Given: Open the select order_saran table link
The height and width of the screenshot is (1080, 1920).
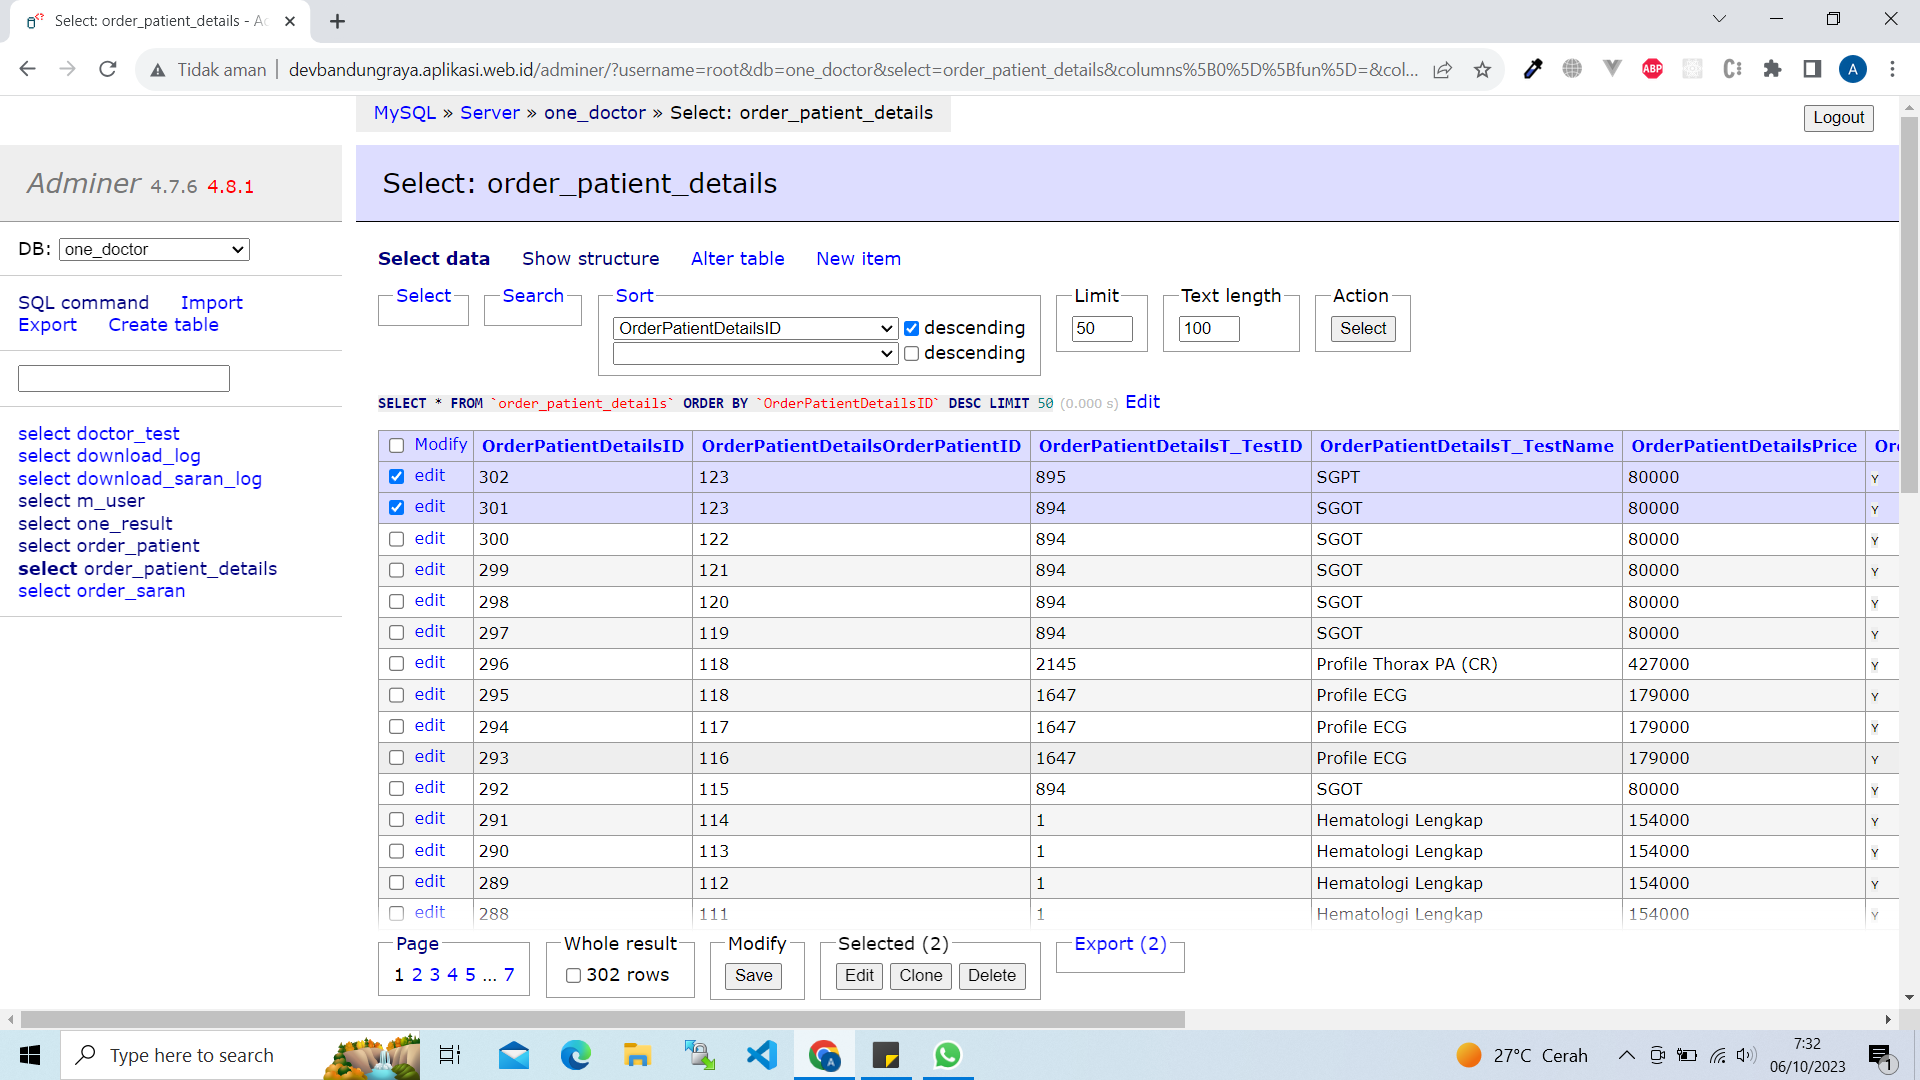Looking at the screenshot, I should pos(101,591).
